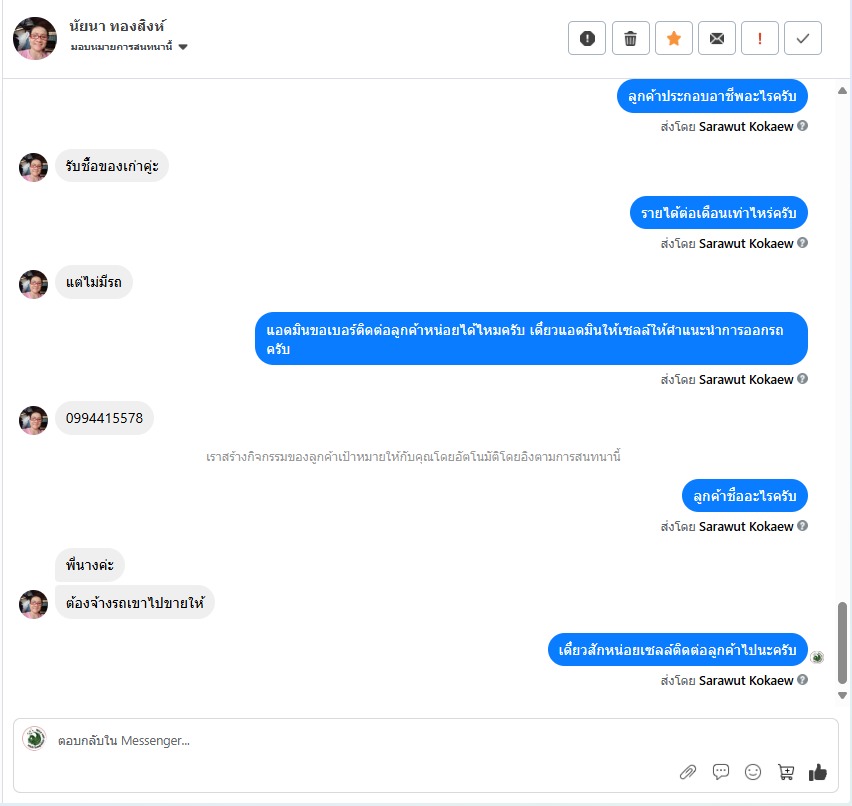This screenshot has width=852, height=806.
Task: Click the scrollbar down arrow
Action: point(842,695)
